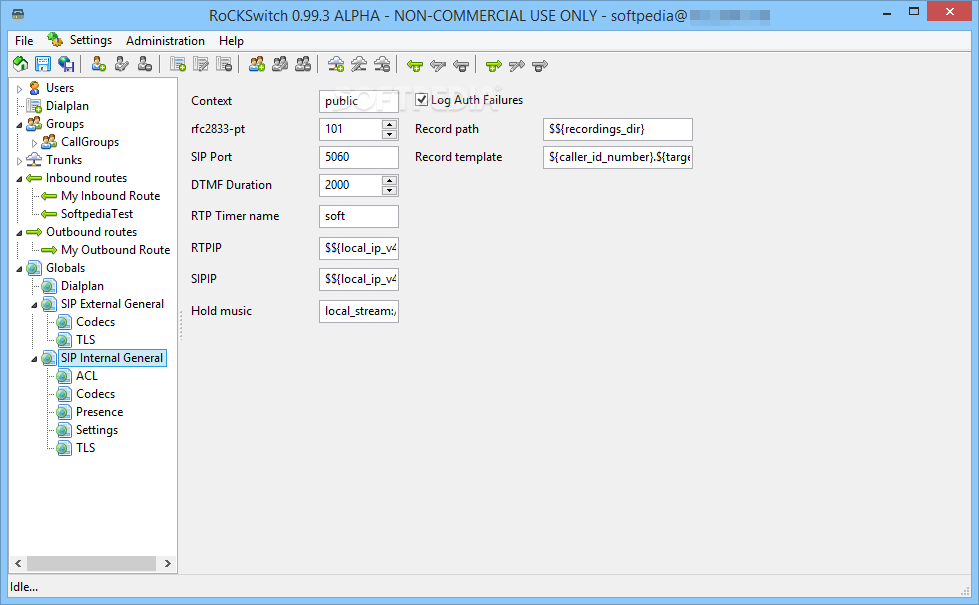Click the edit user toolbar icon
The image size is (979, 605).
(x=122, y=64)
